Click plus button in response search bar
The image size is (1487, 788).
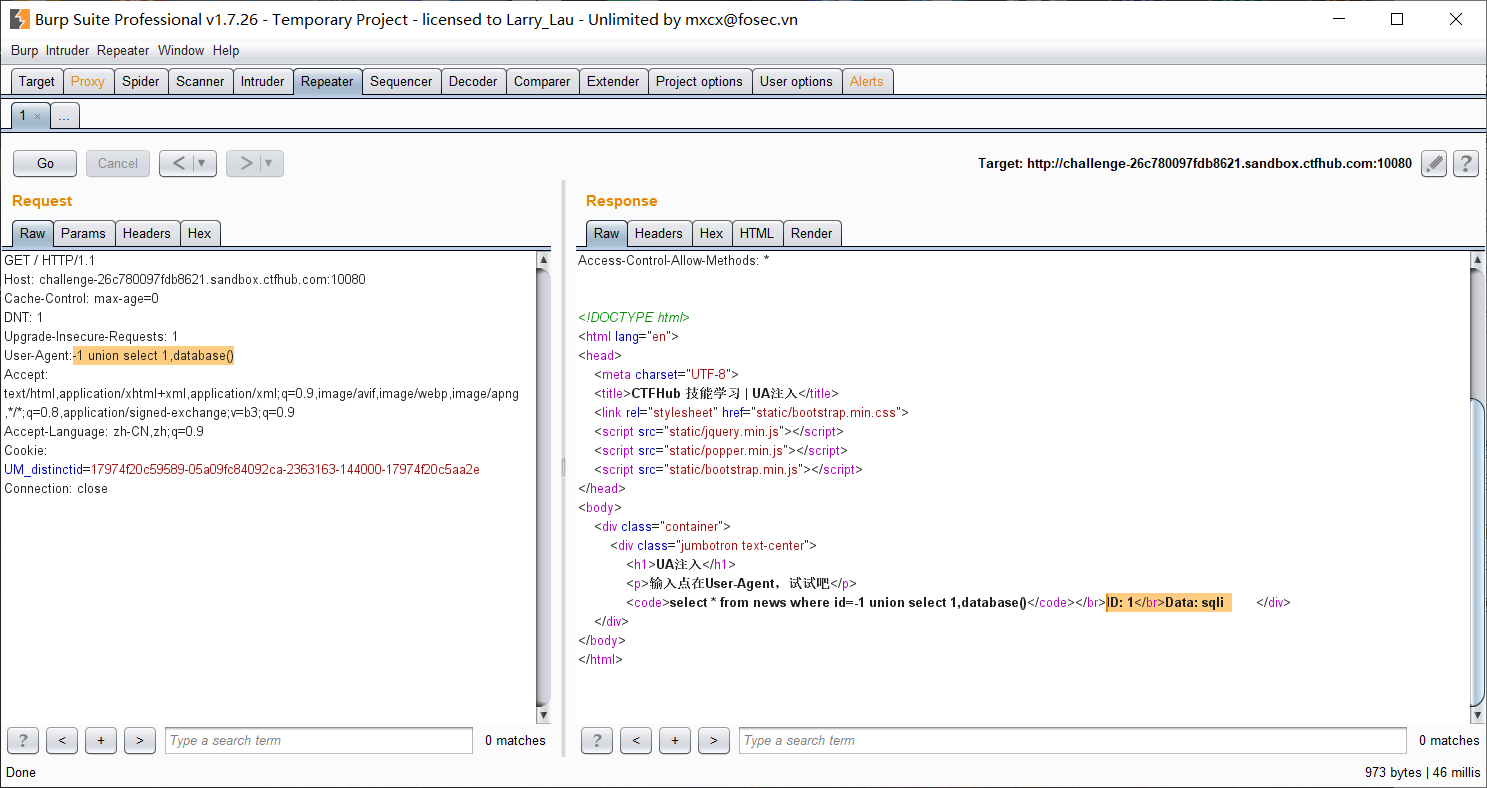pyautogui.click(x=675, y=741)
